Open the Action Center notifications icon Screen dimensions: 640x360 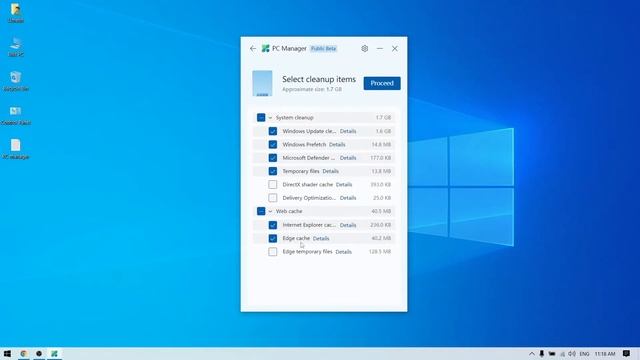pos(627,353)
